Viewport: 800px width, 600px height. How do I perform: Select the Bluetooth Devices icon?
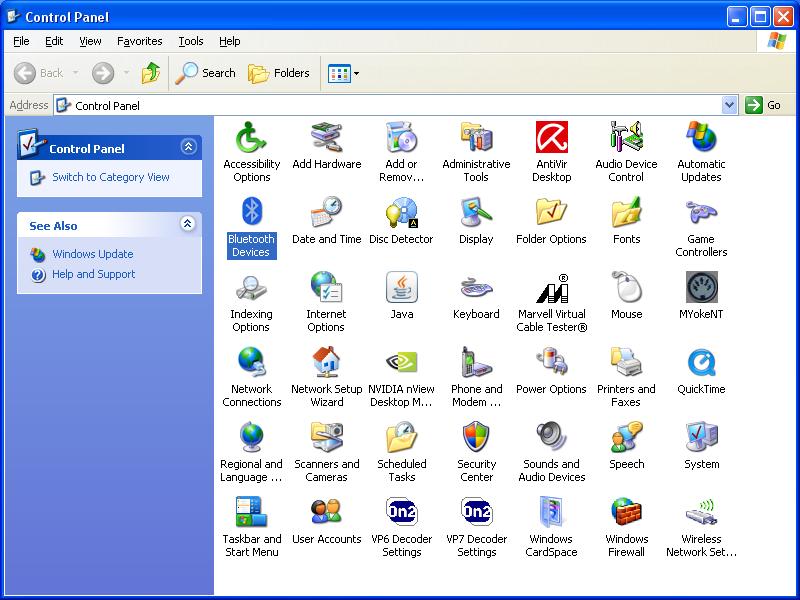(x=251, y=212)
